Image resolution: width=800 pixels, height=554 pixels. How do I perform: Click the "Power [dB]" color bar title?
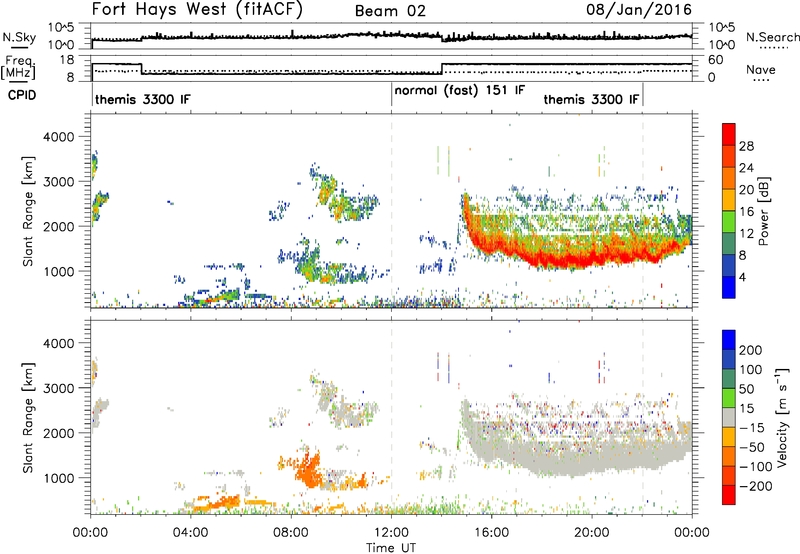click(x=764, y=211)
